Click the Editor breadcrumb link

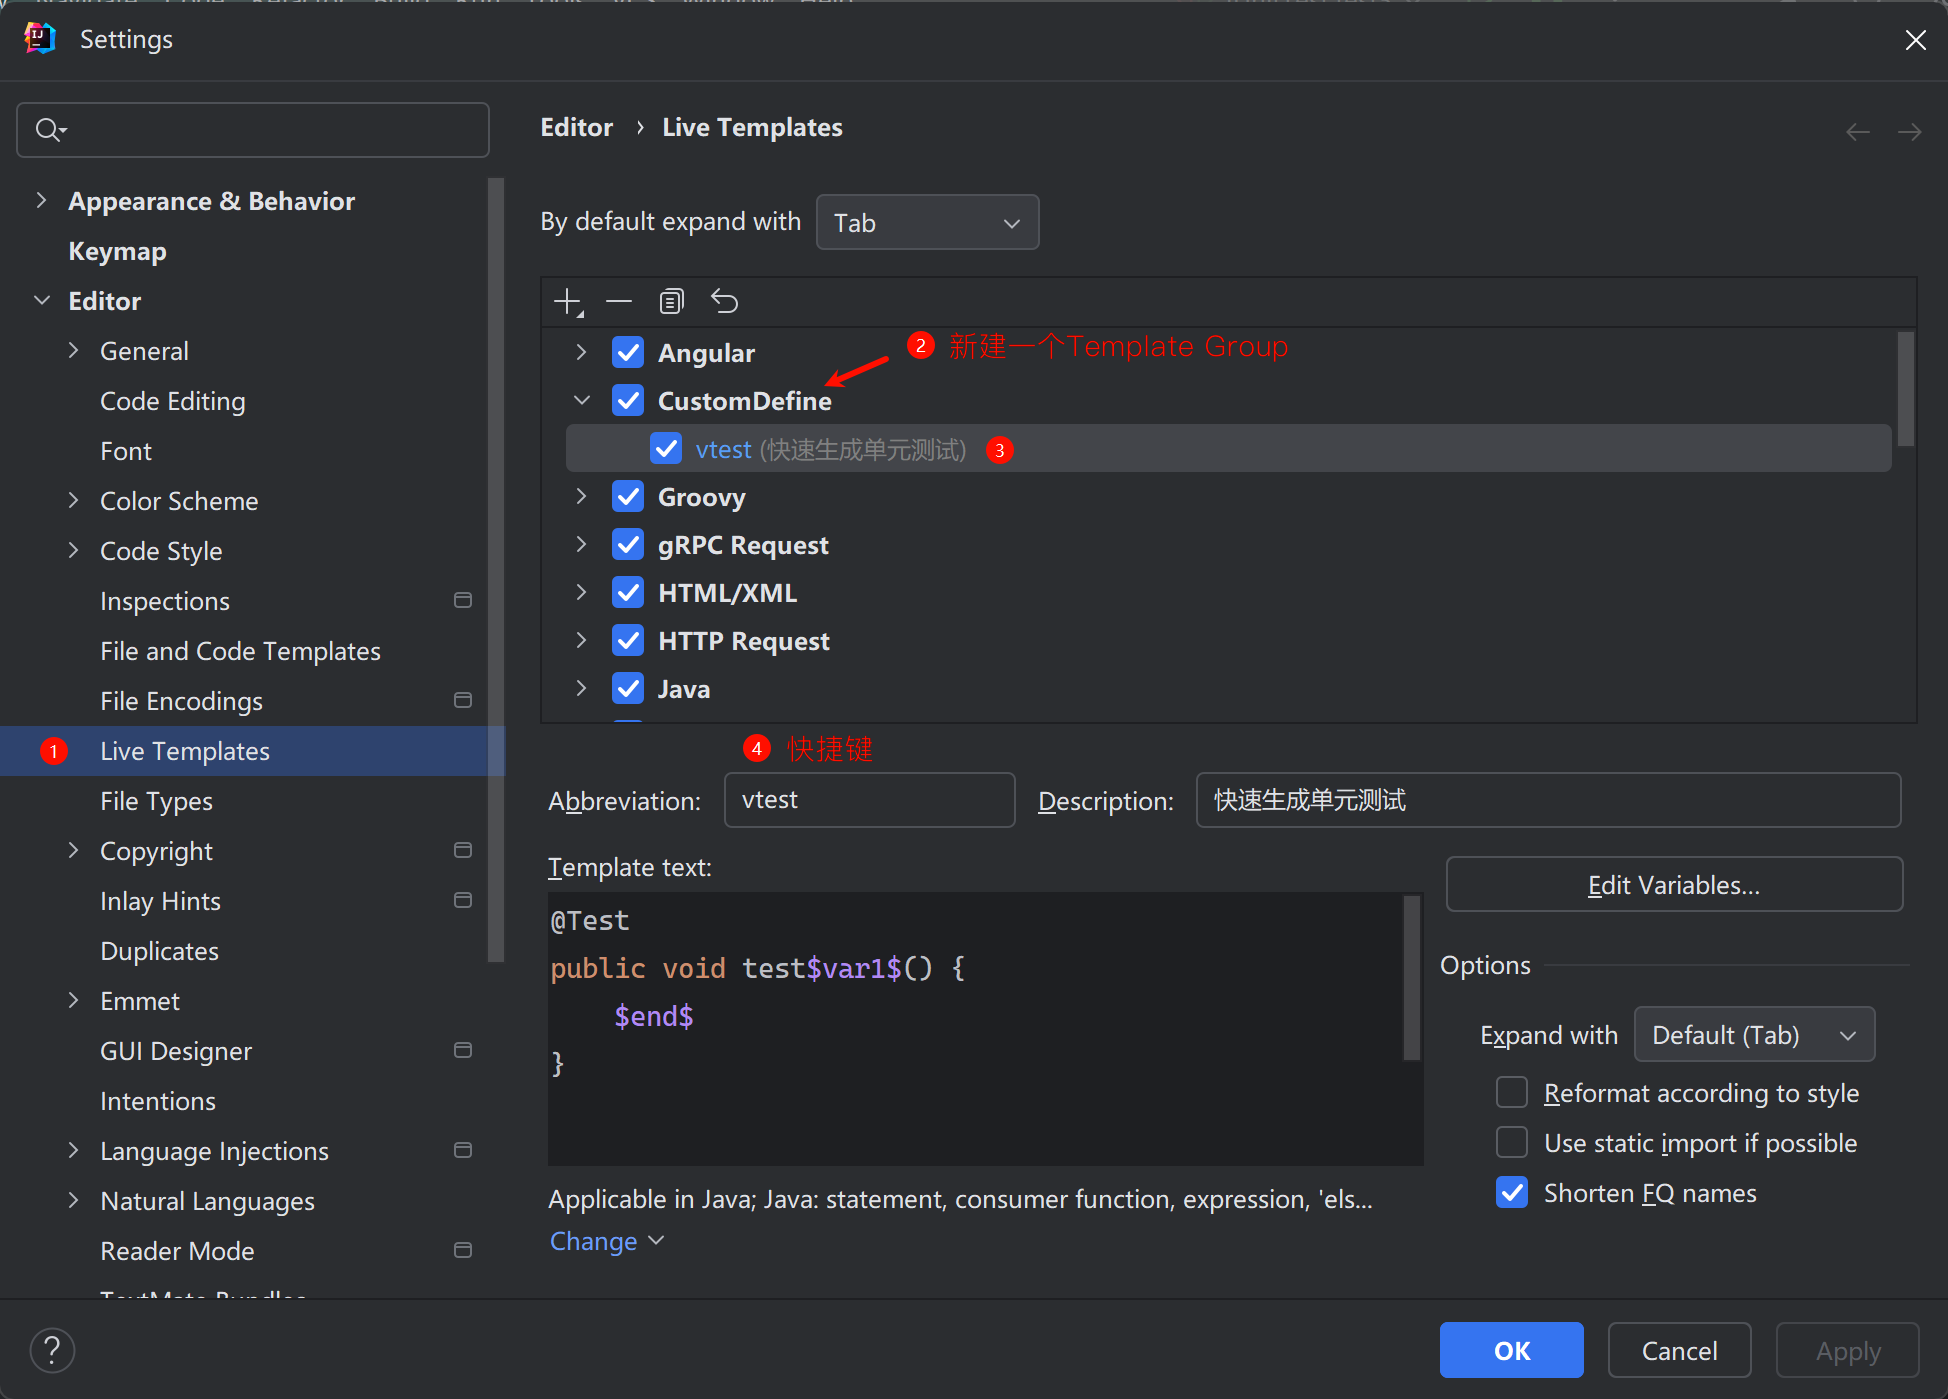pyautogui.click(x=576, y=127)
